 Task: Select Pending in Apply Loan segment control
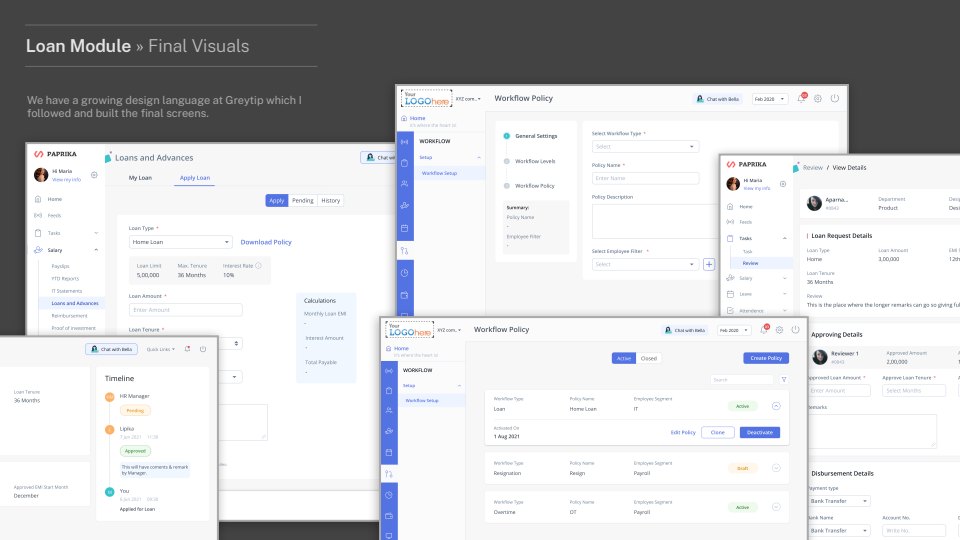coord(303,200)
